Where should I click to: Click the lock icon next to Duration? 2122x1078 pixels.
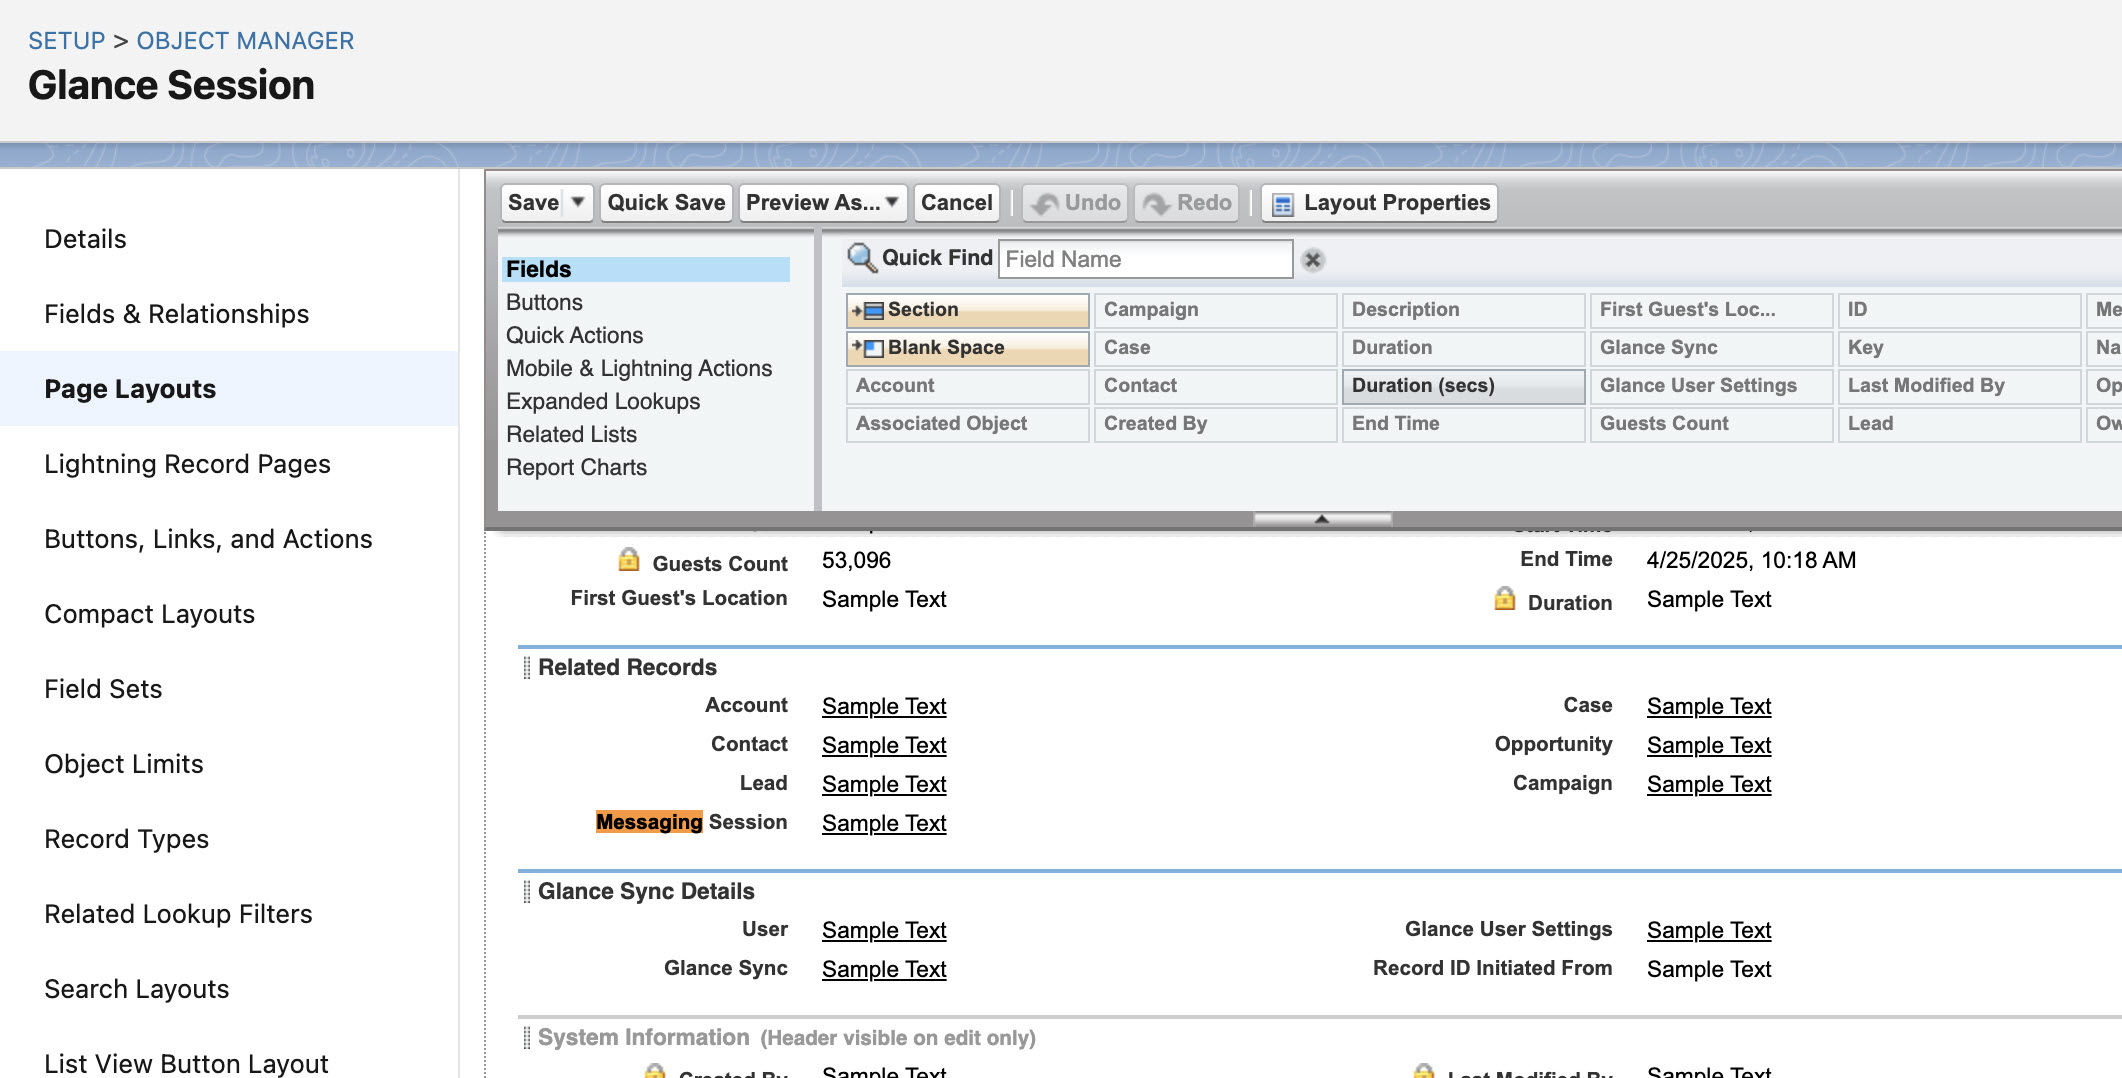tap(1504, 599)
